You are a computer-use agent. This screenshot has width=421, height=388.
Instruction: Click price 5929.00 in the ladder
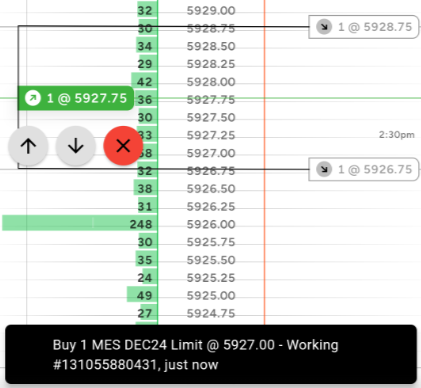(x=211, y=11)
